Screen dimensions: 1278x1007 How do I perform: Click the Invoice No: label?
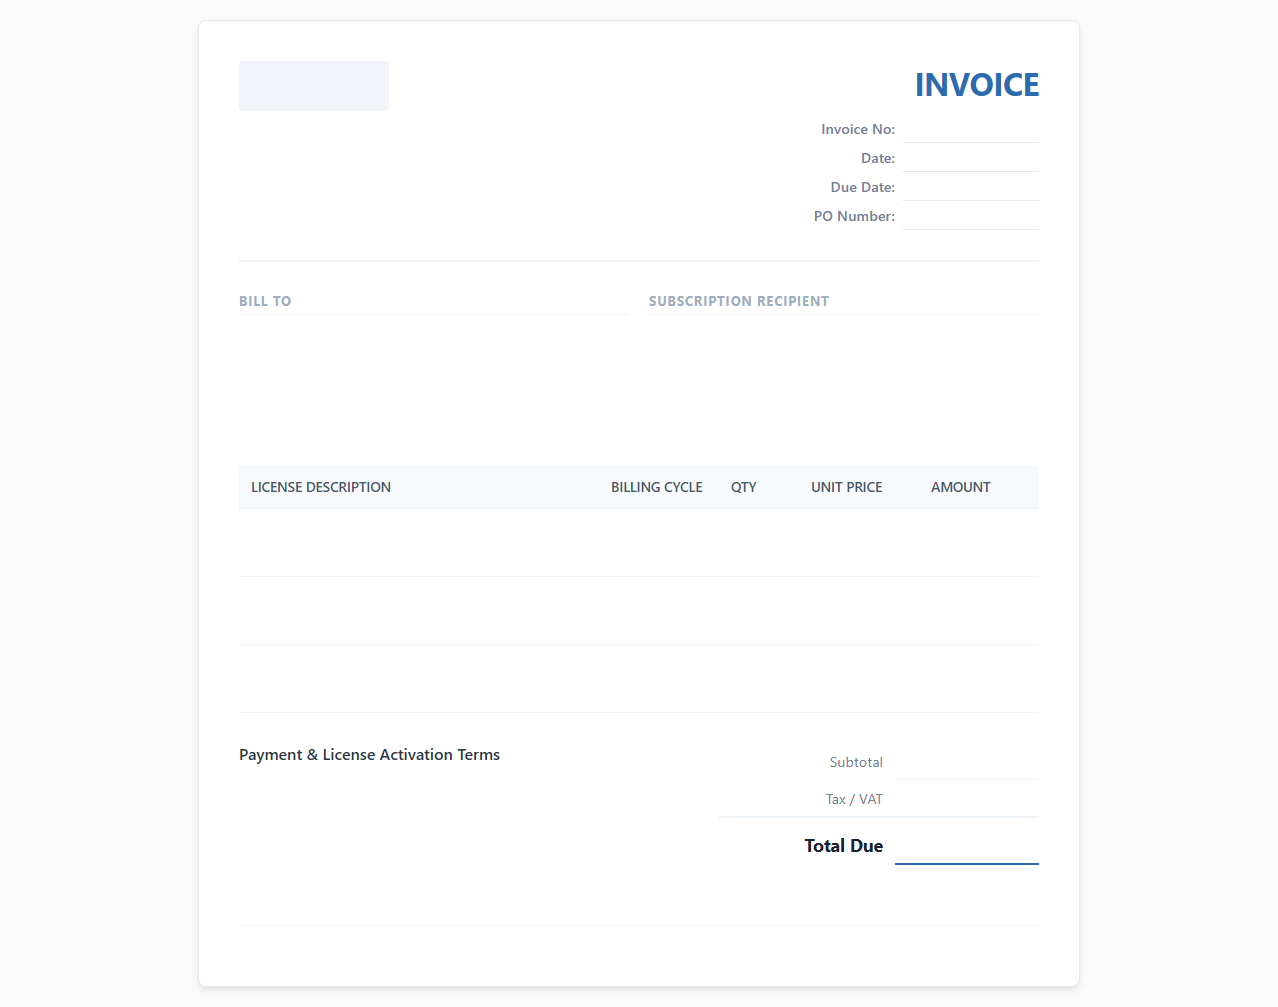[x=858, y=129]
